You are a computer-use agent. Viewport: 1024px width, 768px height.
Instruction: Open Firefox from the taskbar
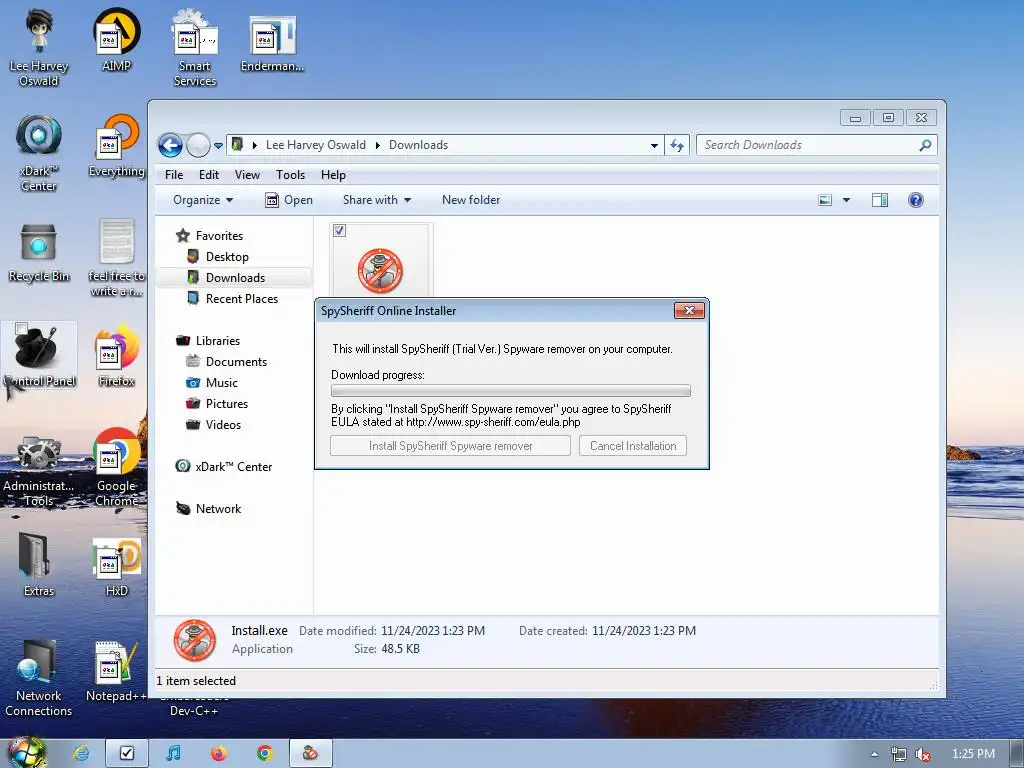219,754
